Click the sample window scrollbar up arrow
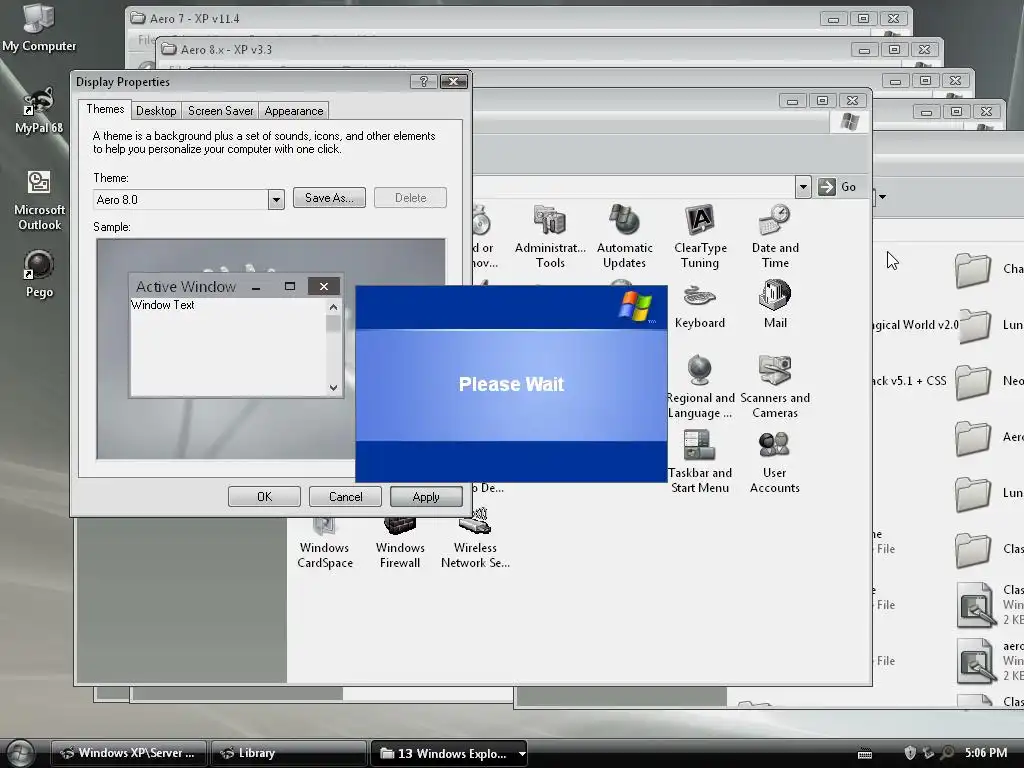 [334, 307]
